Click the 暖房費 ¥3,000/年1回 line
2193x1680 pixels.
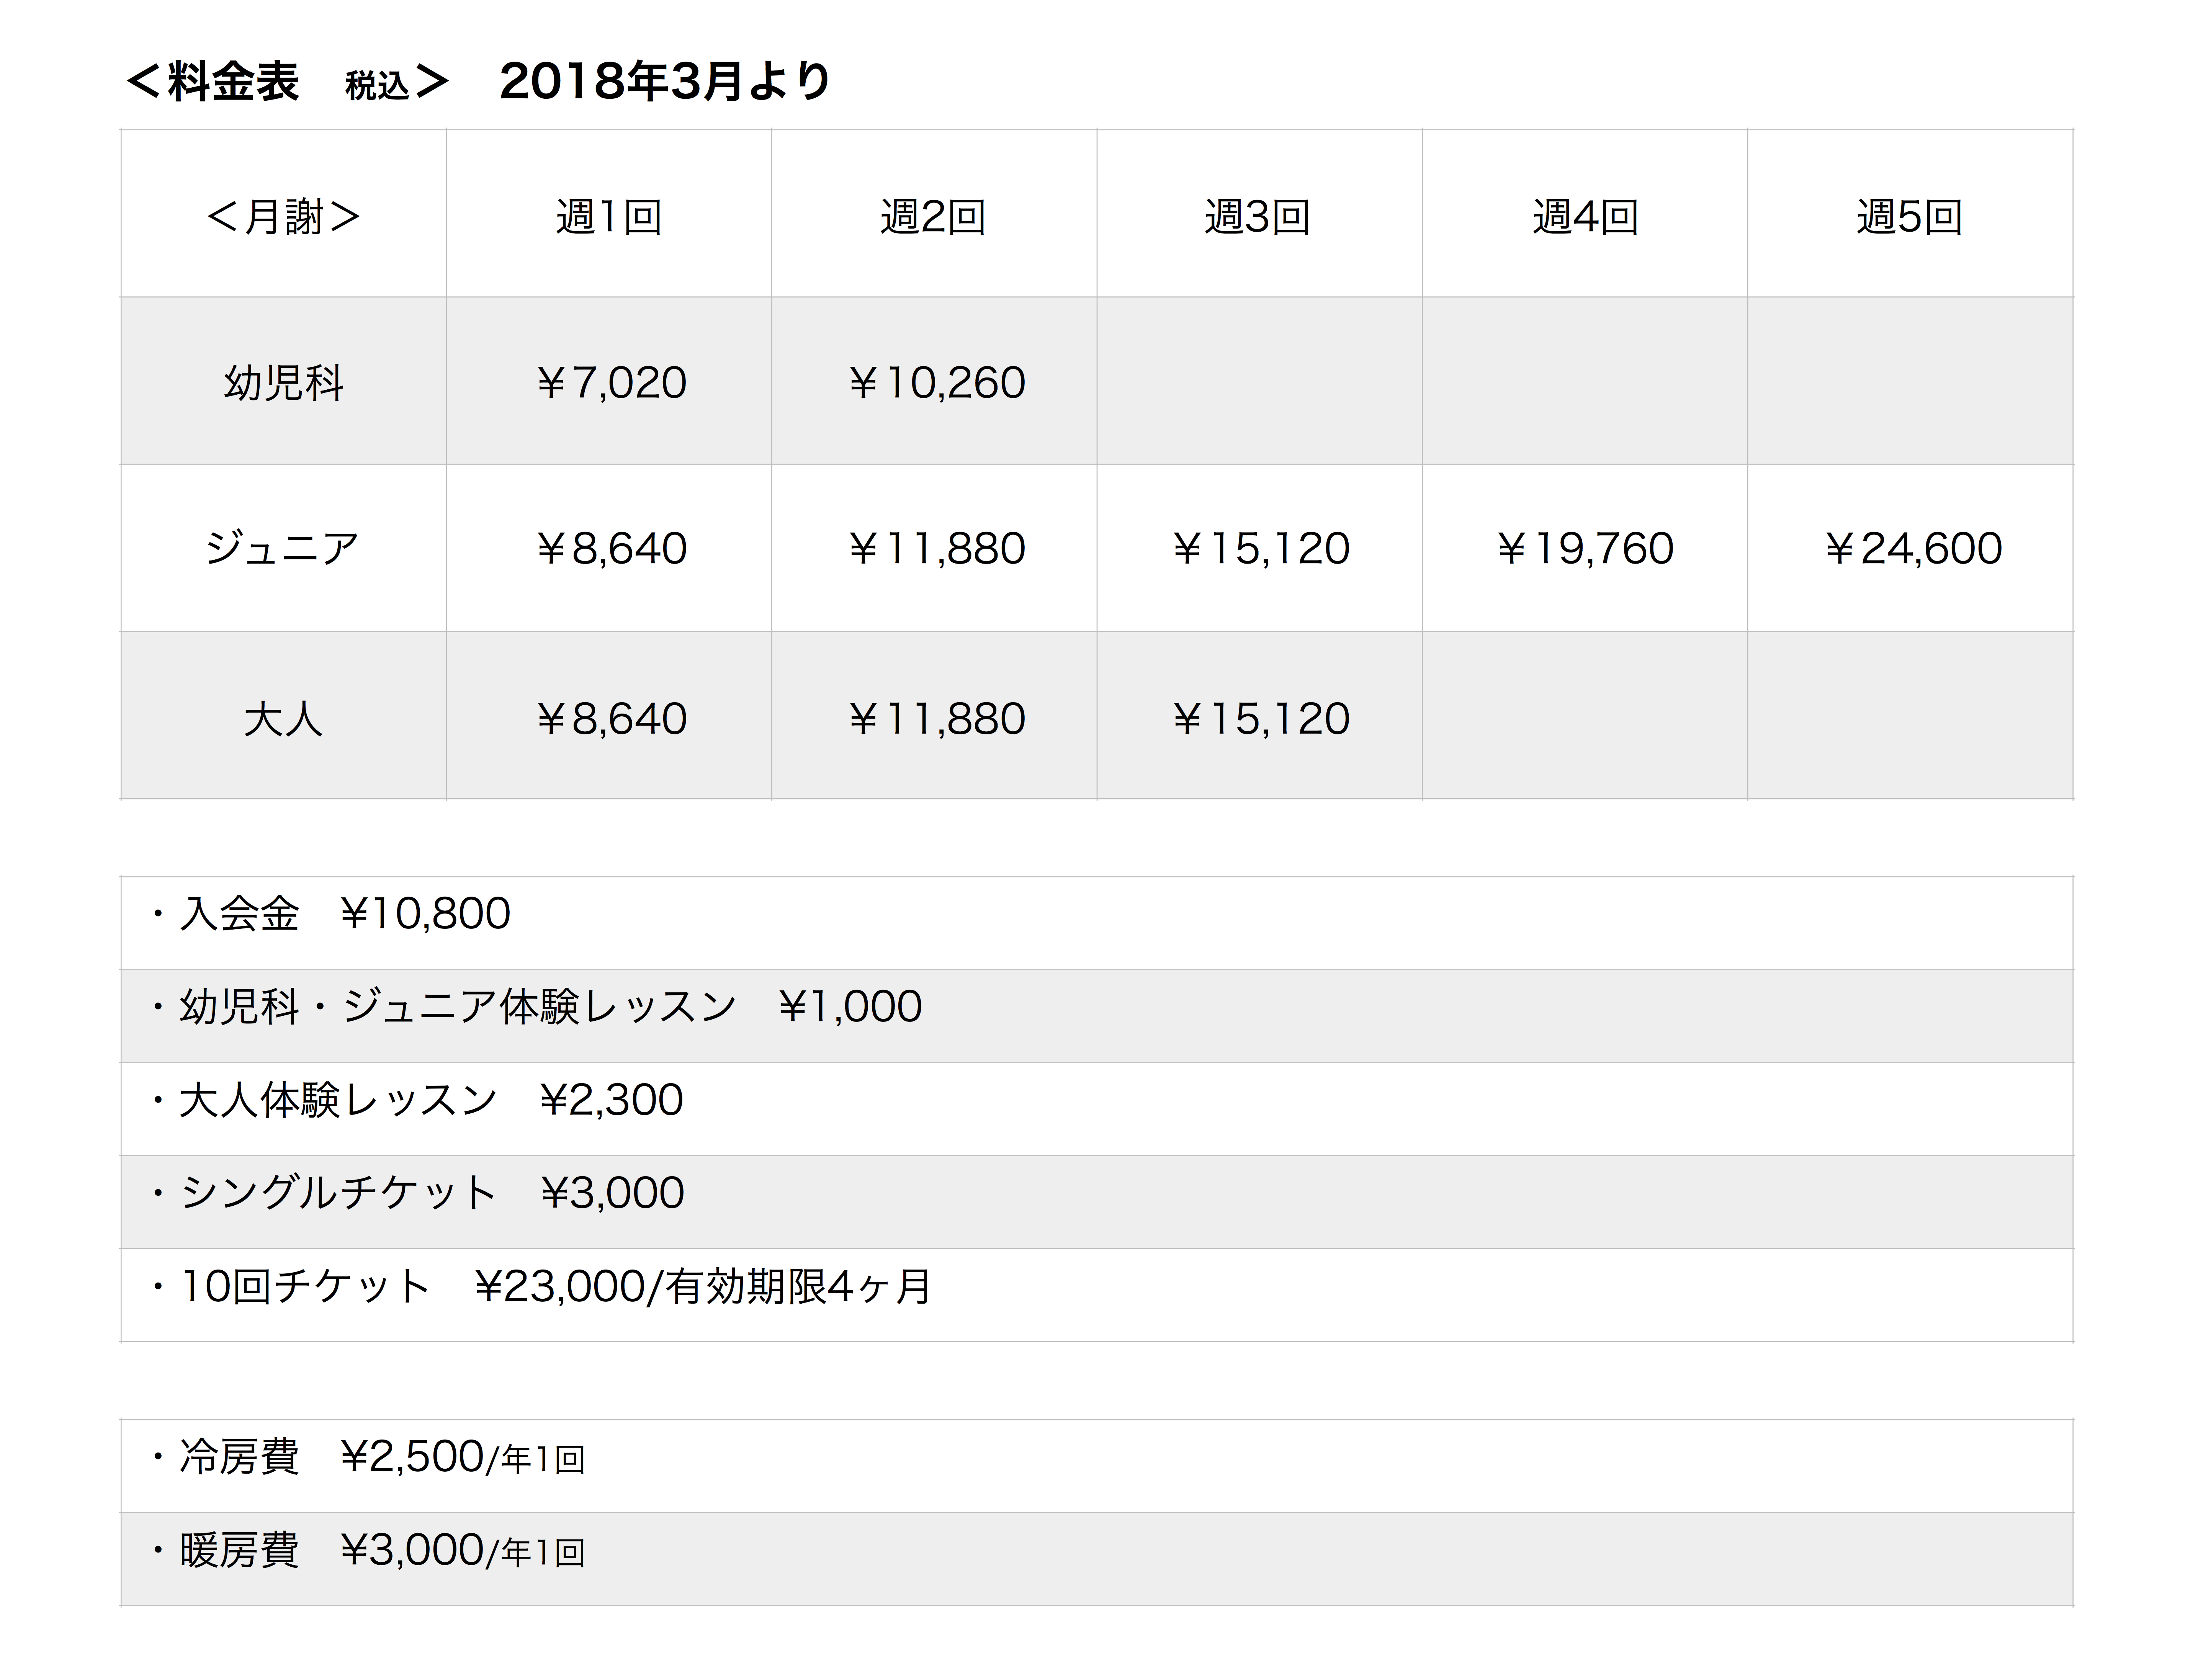(x=1097, y=1559)
